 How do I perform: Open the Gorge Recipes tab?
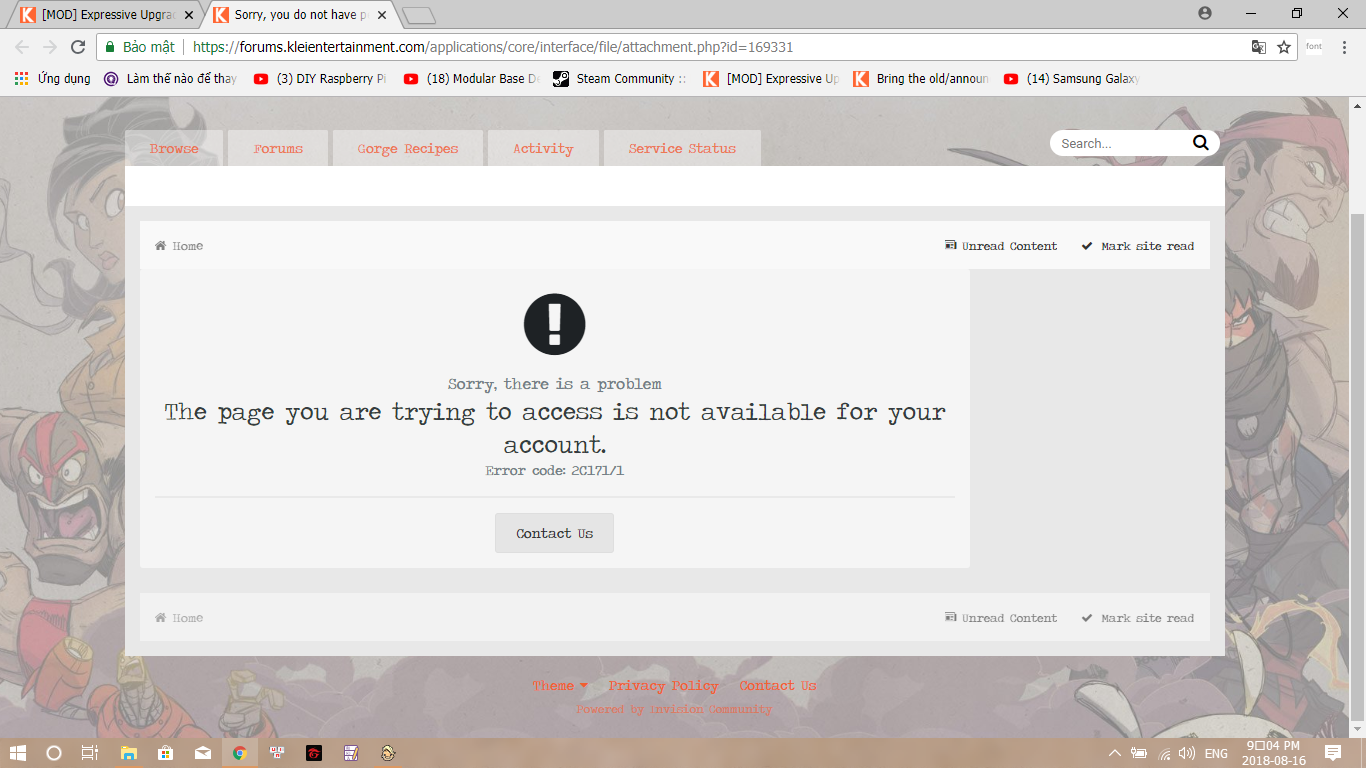pyautogui.click(x=408, y=149)
